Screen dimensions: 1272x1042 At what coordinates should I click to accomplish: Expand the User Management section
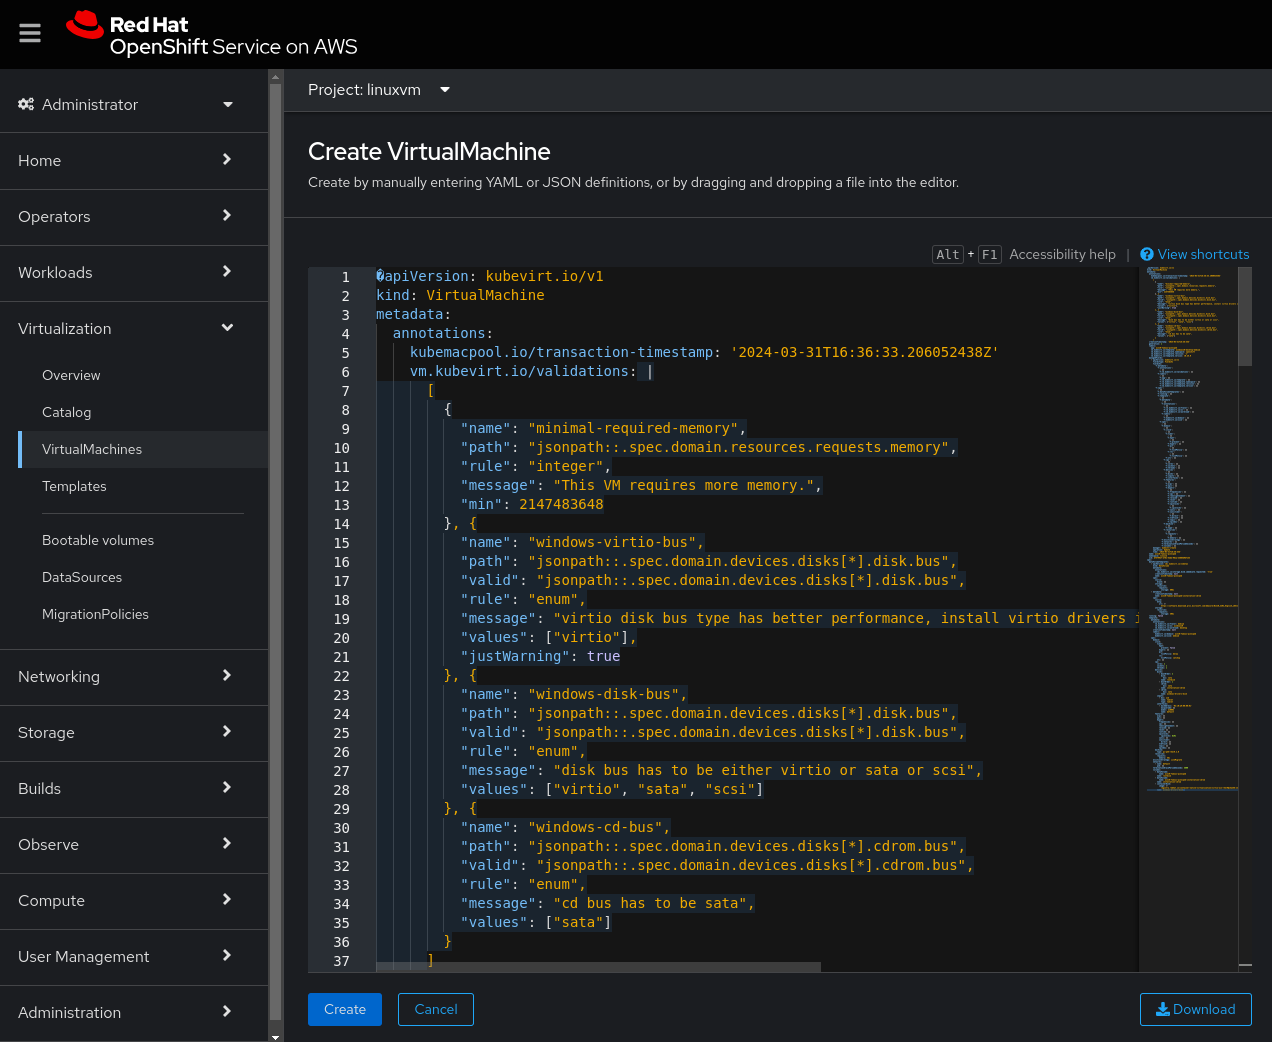coord(134,957)
